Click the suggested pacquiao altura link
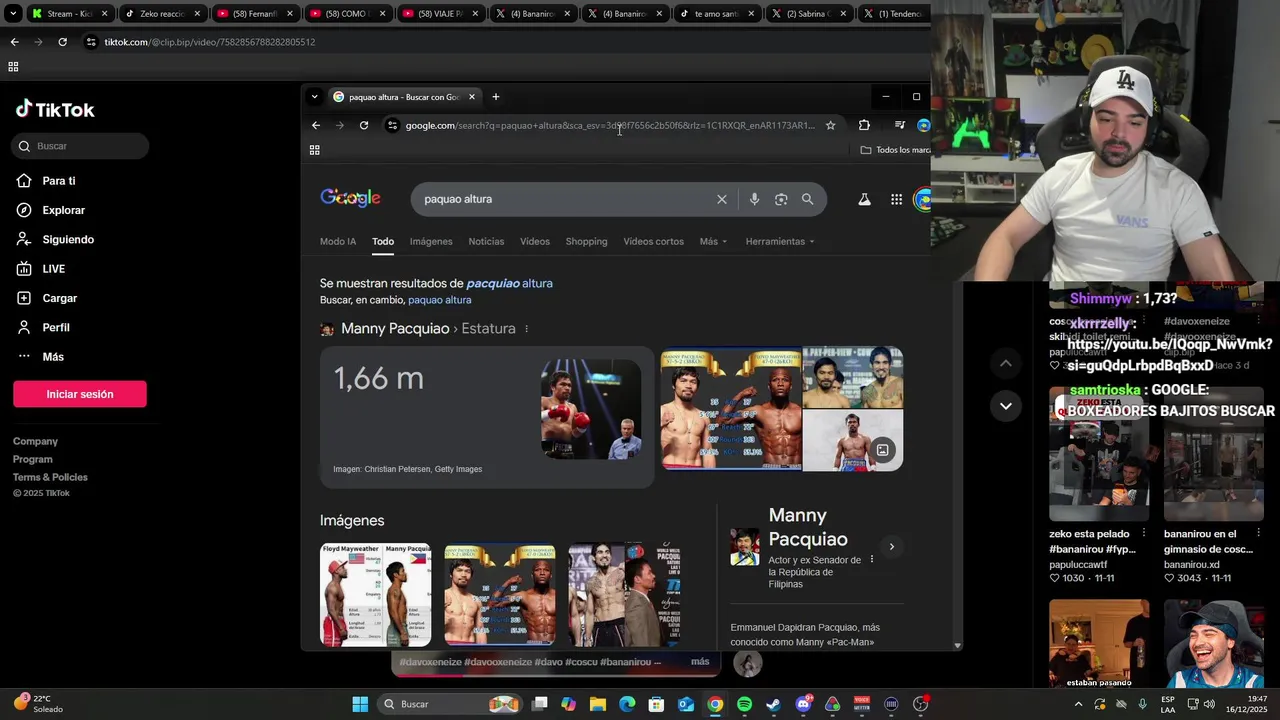 point(509,283)
